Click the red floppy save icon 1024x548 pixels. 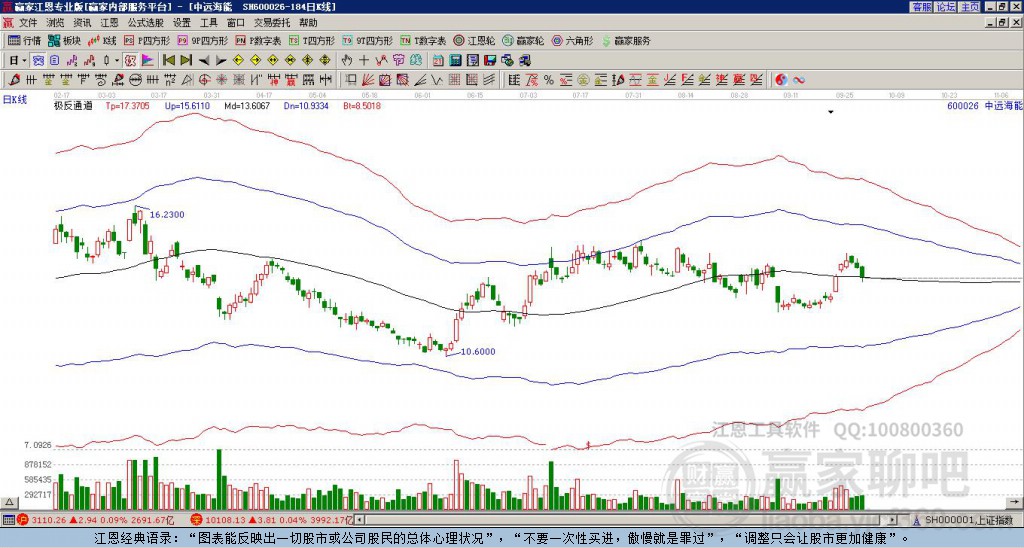(490, 61)
